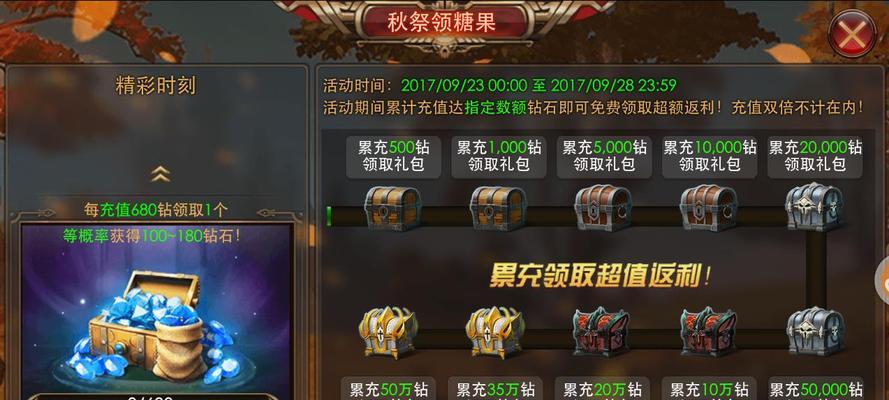Open the 1,000 diamond reward chest

498,208
